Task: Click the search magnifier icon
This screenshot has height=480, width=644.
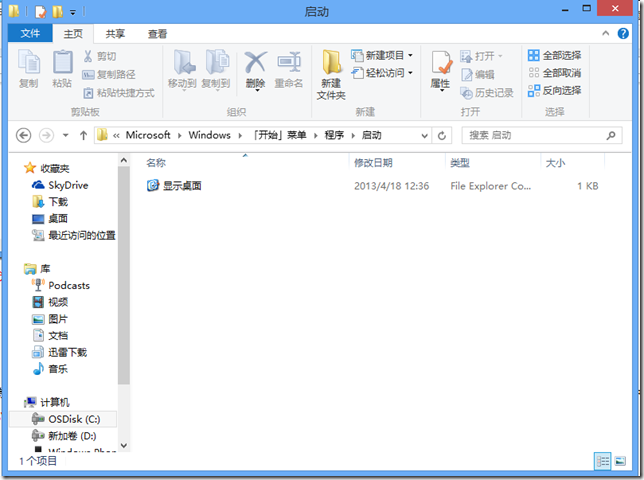Action: (611, 135)
